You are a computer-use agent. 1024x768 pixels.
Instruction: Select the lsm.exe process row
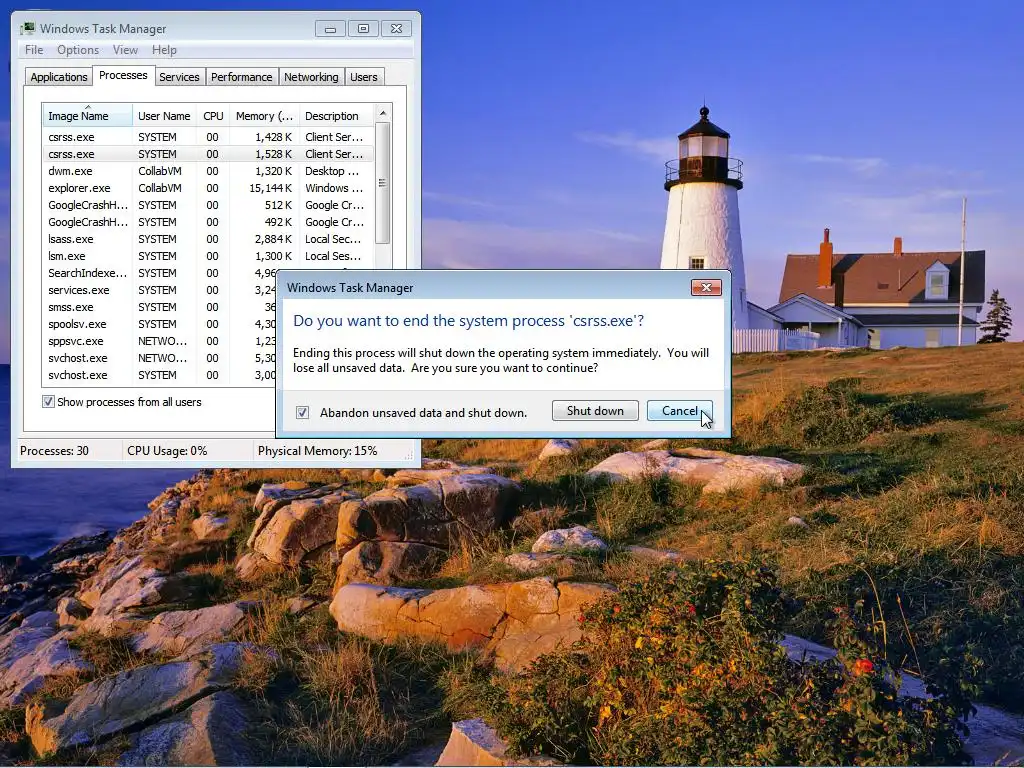click(208, 256)
